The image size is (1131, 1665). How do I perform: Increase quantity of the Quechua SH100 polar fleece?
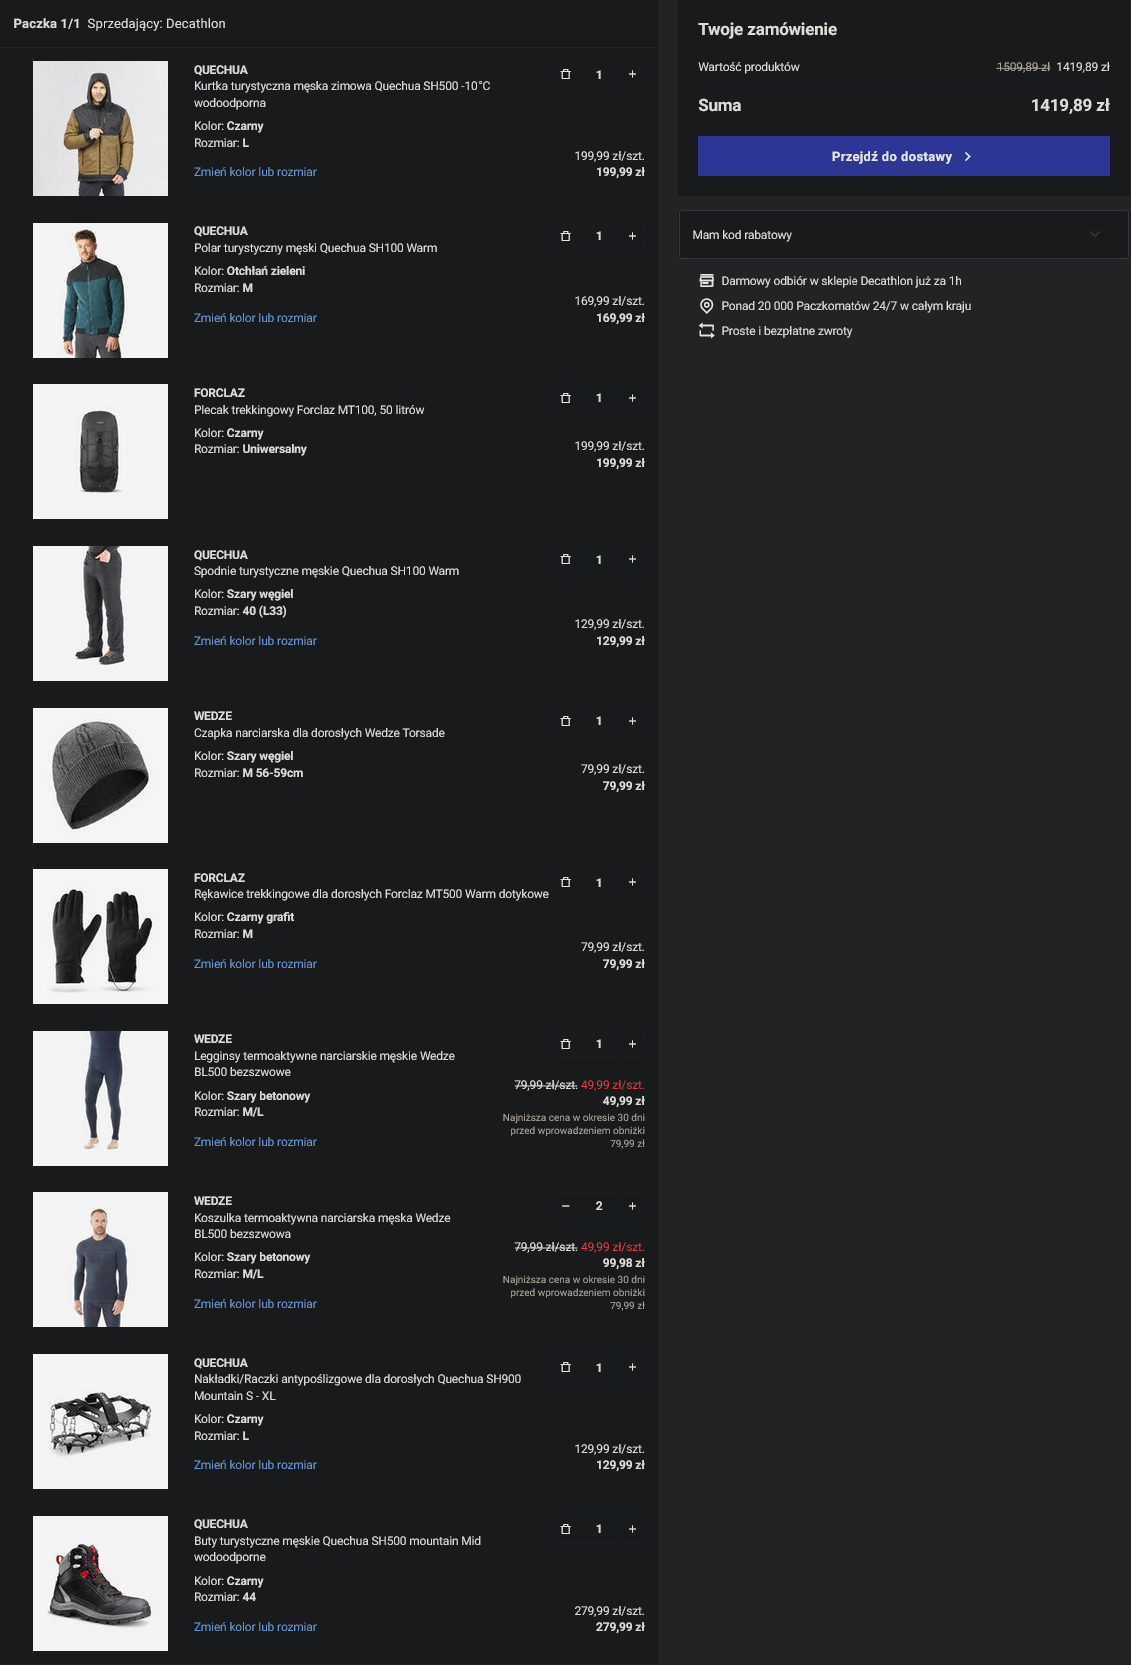coord(632,236)
